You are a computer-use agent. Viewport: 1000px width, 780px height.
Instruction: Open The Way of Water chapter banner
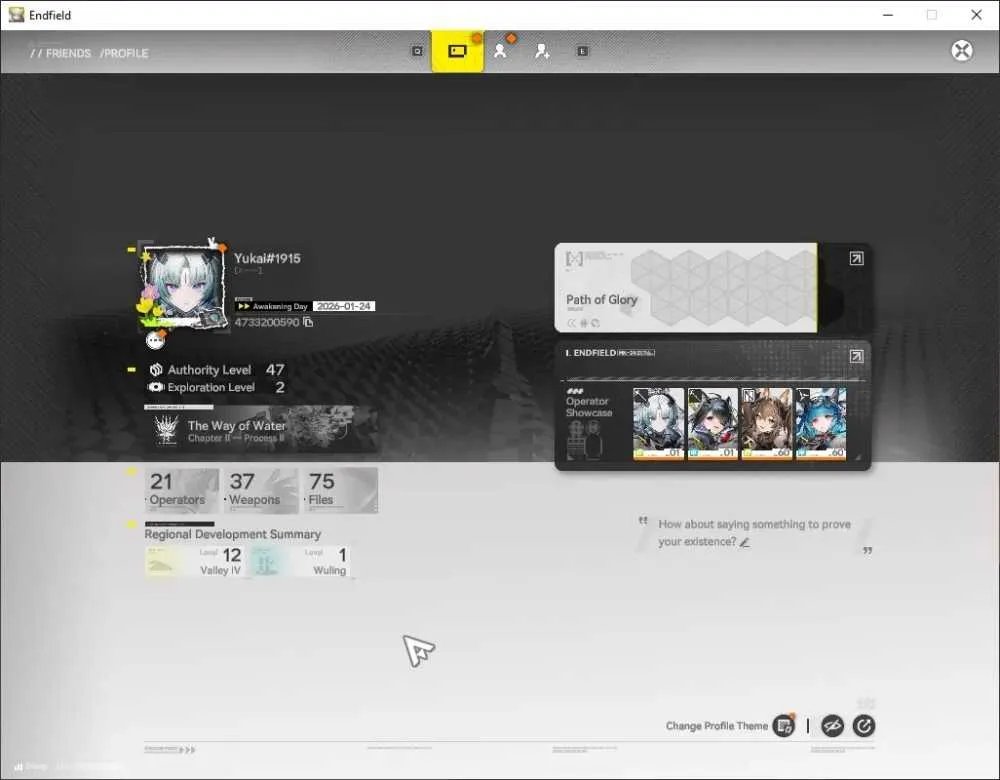pyautogui.click(x=261, y=430)
